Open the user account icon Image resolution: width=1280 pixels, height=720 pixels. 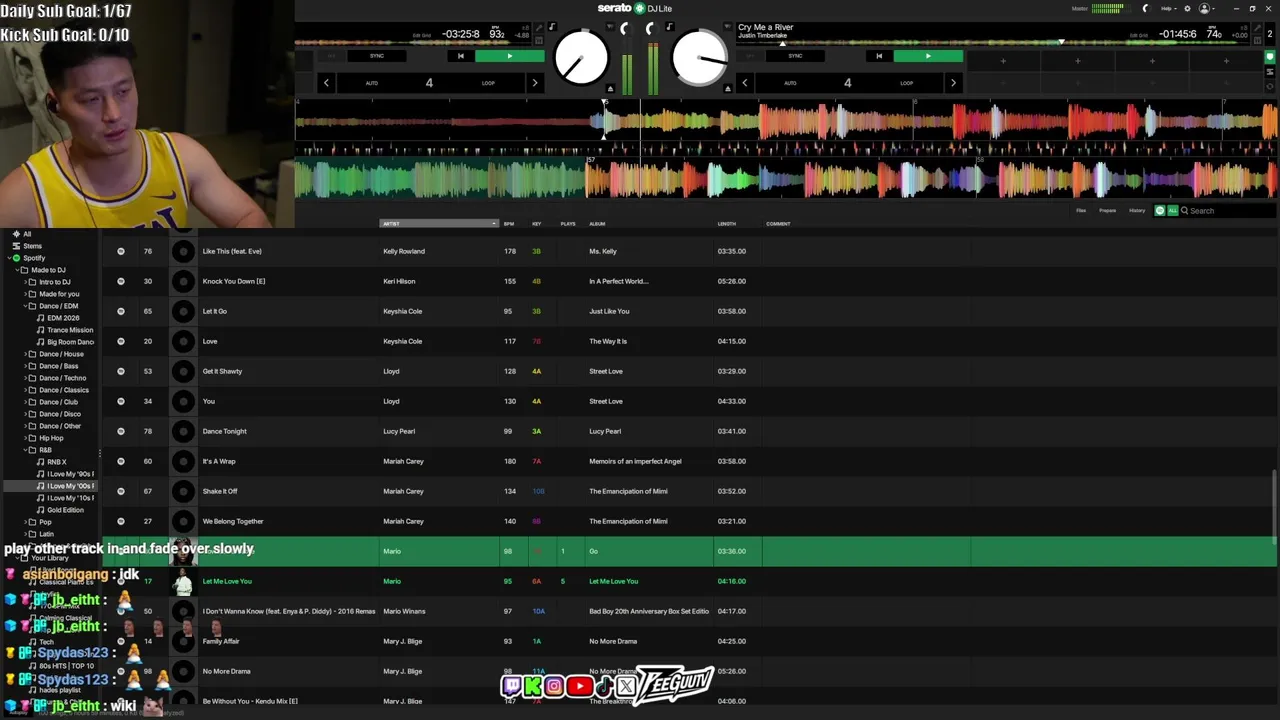coord(1204,8)
